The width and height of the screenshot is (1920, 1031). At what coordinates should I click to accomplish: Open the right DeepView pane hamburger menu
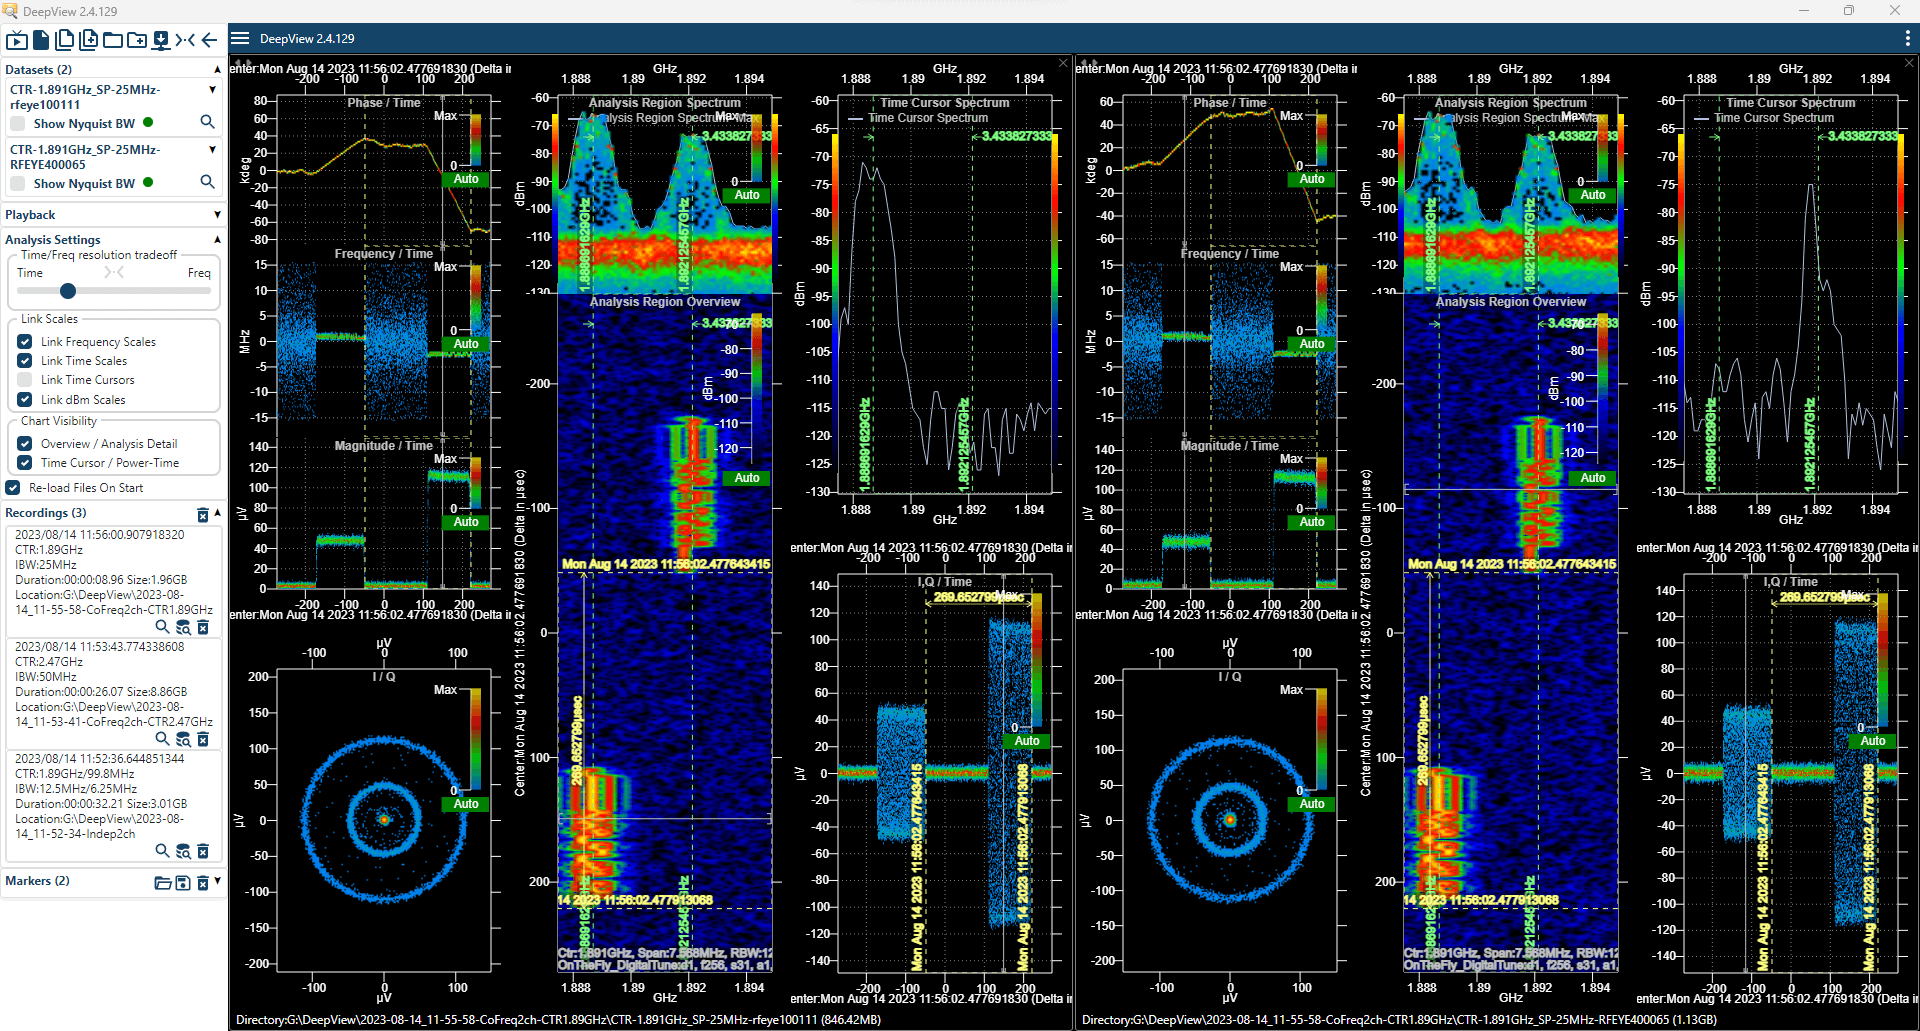pyautogui.click(x=240, y=38)
